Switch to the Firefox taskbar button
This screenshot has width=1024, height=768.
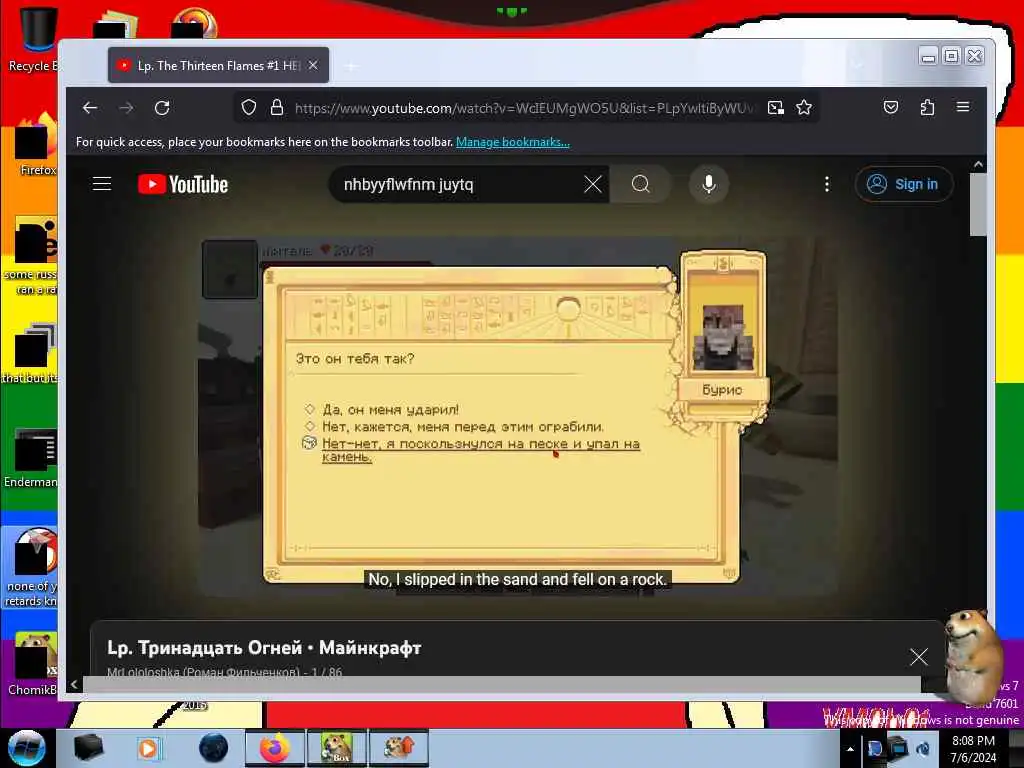click(275, 748)
